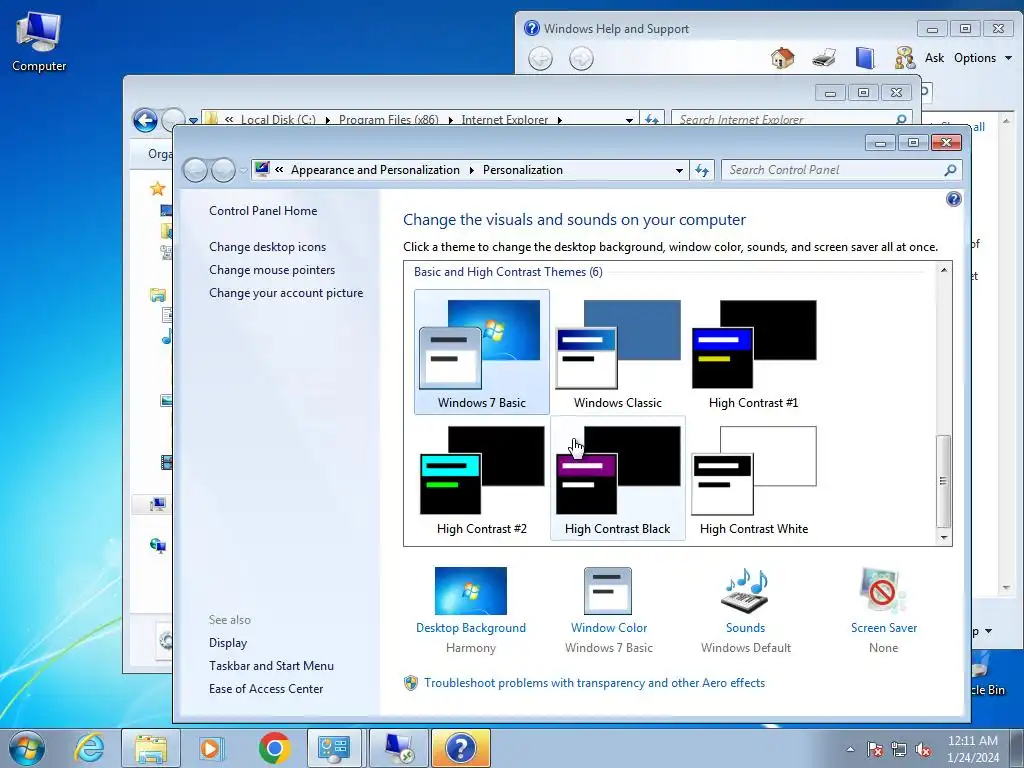Click the themes list scrollbar thumb
The height and width of the screenshot is (768, 1024).
943,481
